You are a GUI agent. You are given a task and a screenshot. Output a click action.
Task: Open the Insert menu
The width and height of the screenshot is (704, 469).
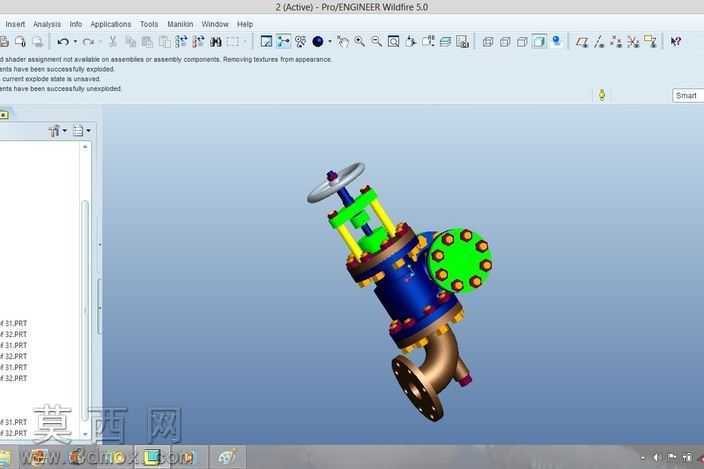click(x=15, y=24)
